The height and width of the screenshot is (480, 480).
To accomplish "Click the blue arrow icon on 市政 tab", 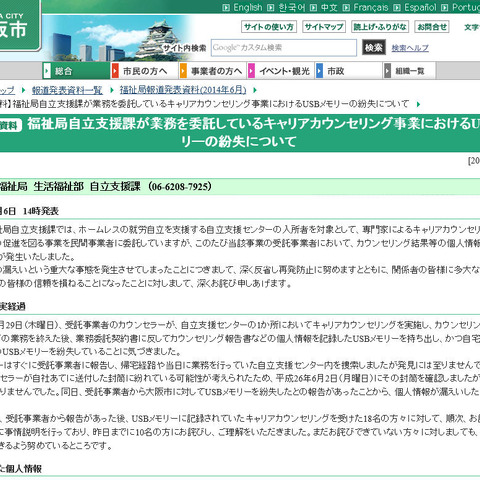I will (x=319, y=71).
